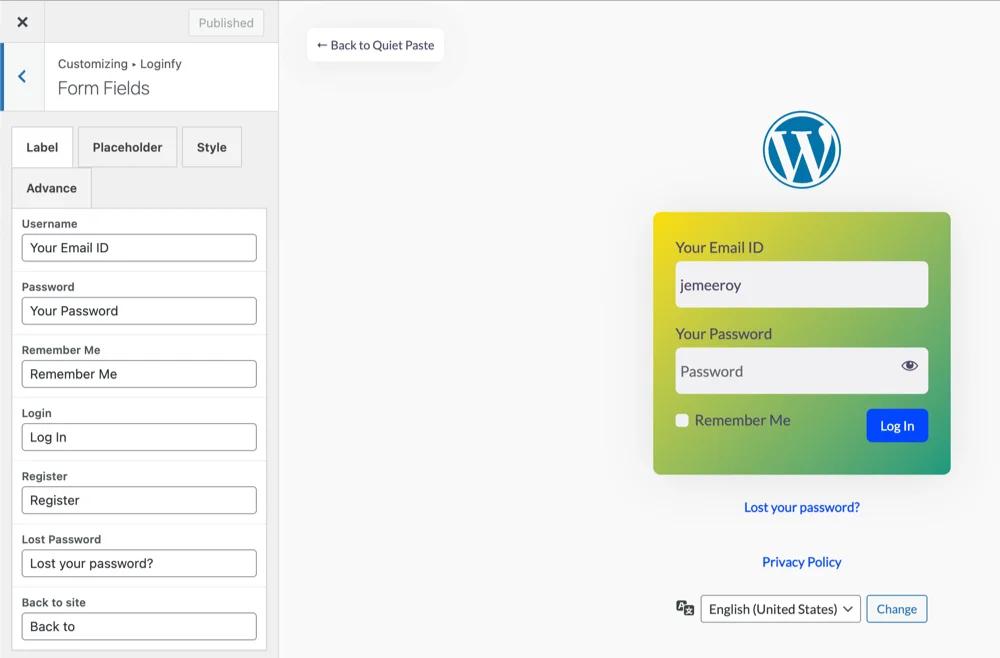
Task: Edit the Login label field containing Log In
Action: pyautogui.click(x=139, y=437)
